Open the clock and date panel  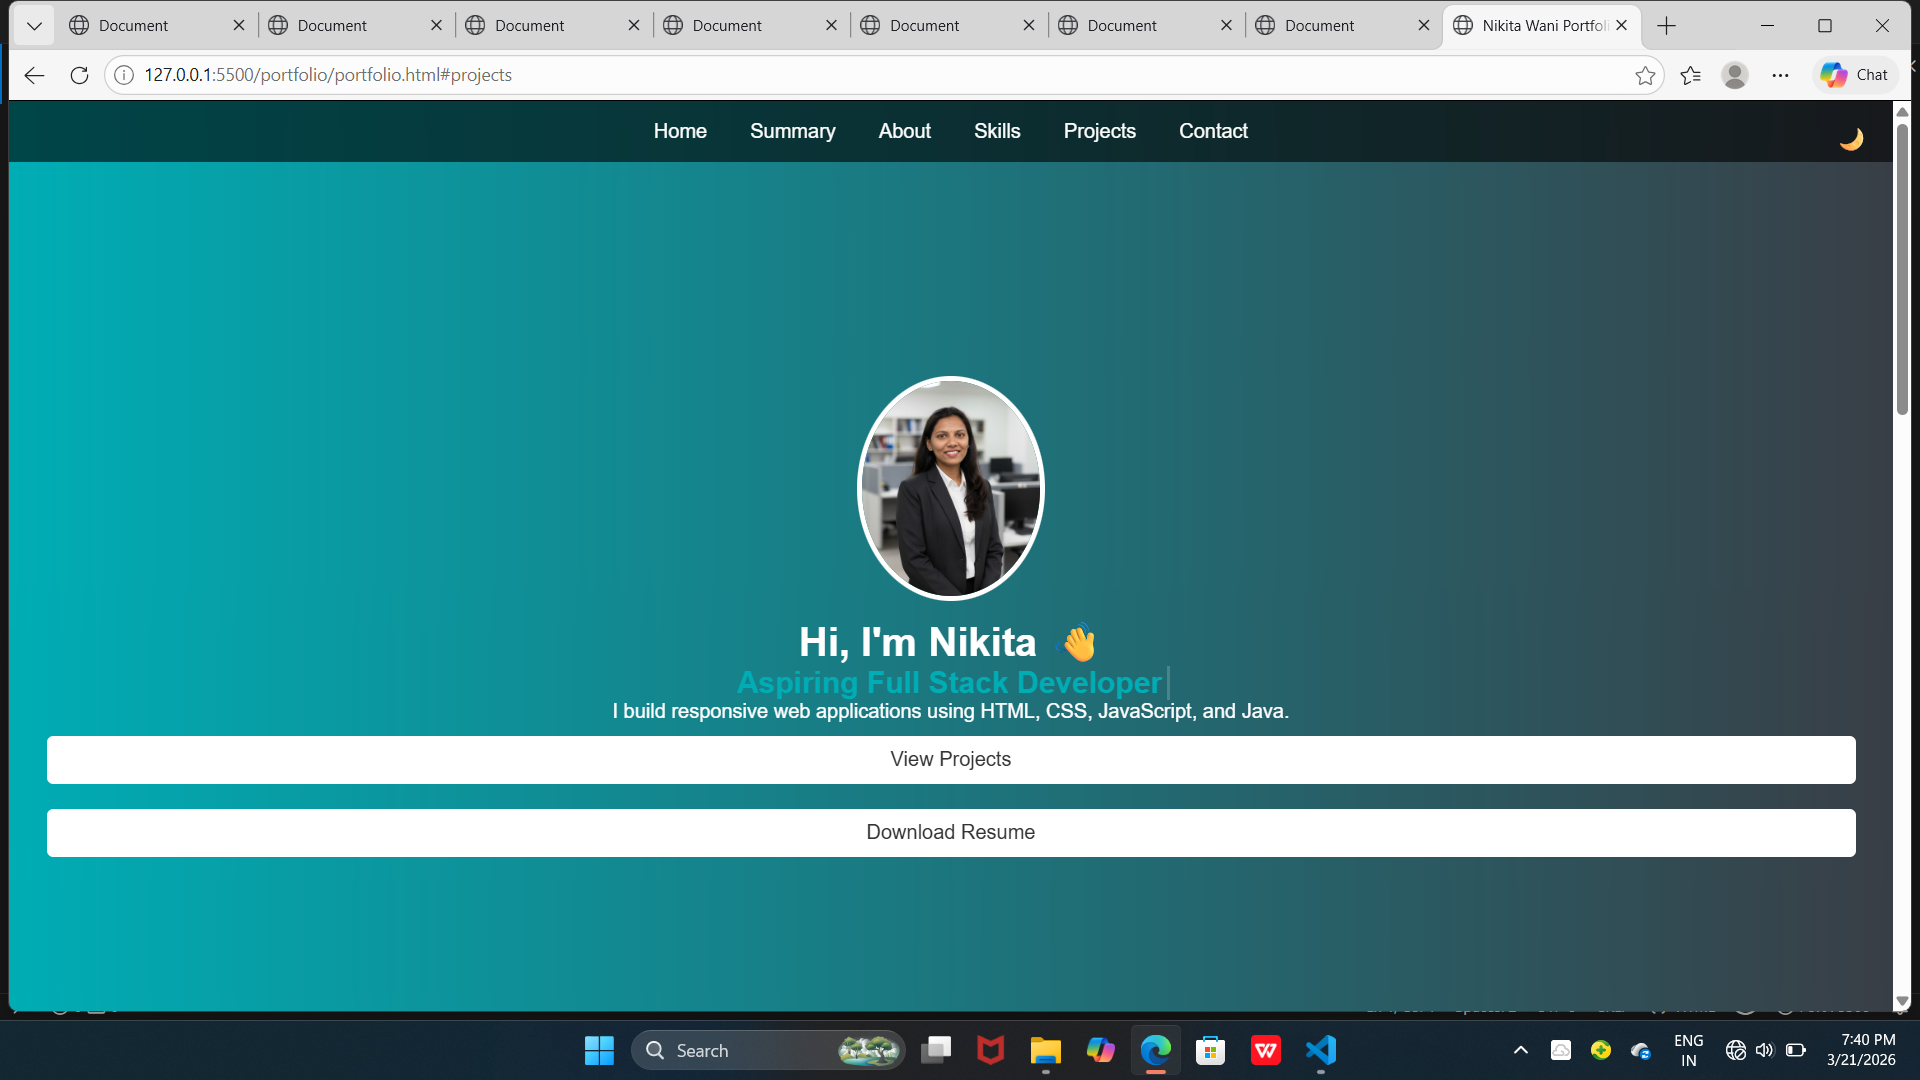[x=1861, y=1050]
